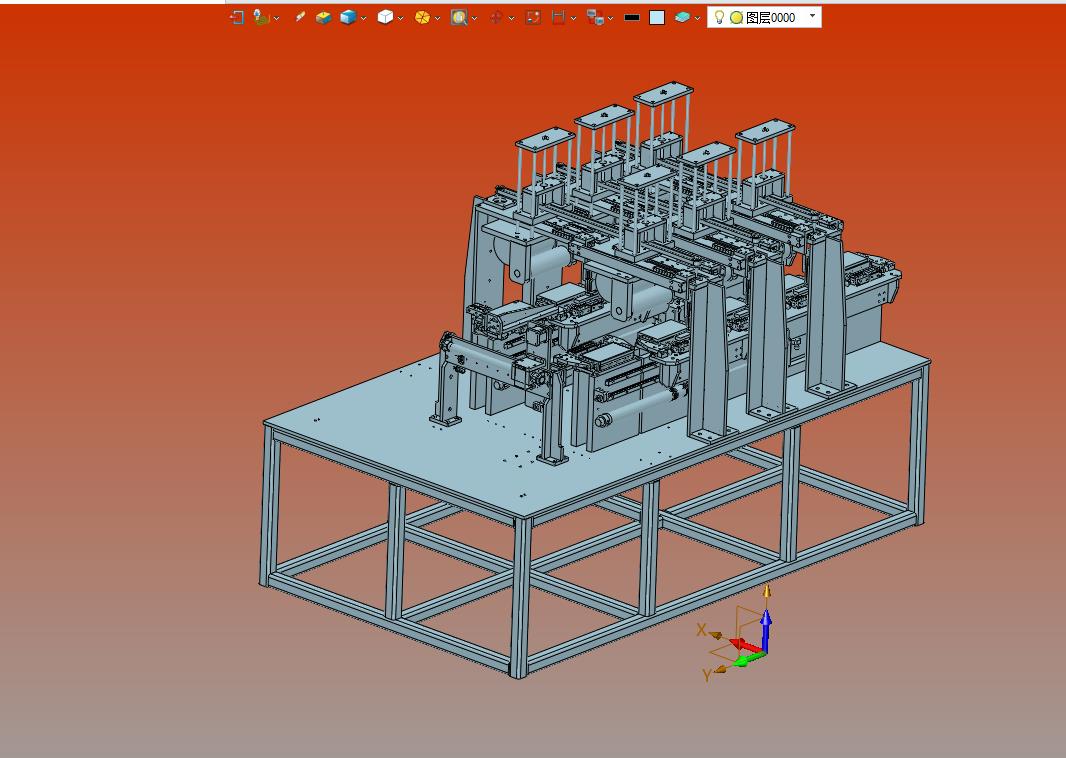This screenshot has width=1066, height=758.
Task: Open the 图层0000 layer combo box arrow
Action: [x=812, y=16]
